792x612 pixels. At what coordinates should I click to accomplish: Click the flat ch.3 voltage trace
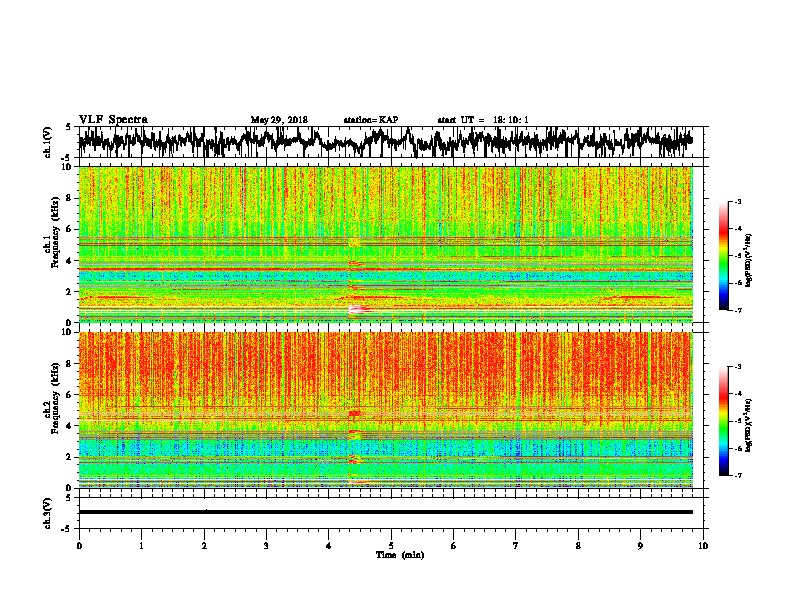pyautogui.click(x=385, y=512)
